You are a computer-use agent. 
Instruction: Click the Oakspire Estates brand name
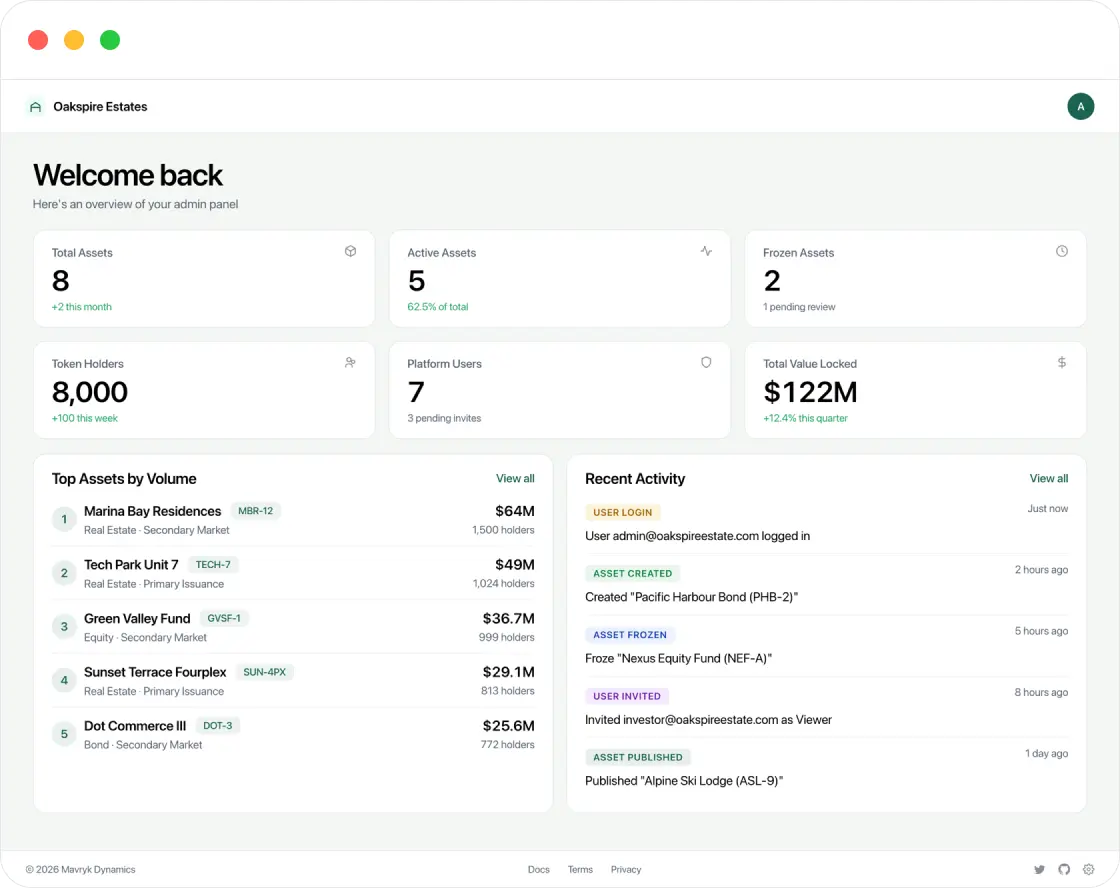point(100,106)
